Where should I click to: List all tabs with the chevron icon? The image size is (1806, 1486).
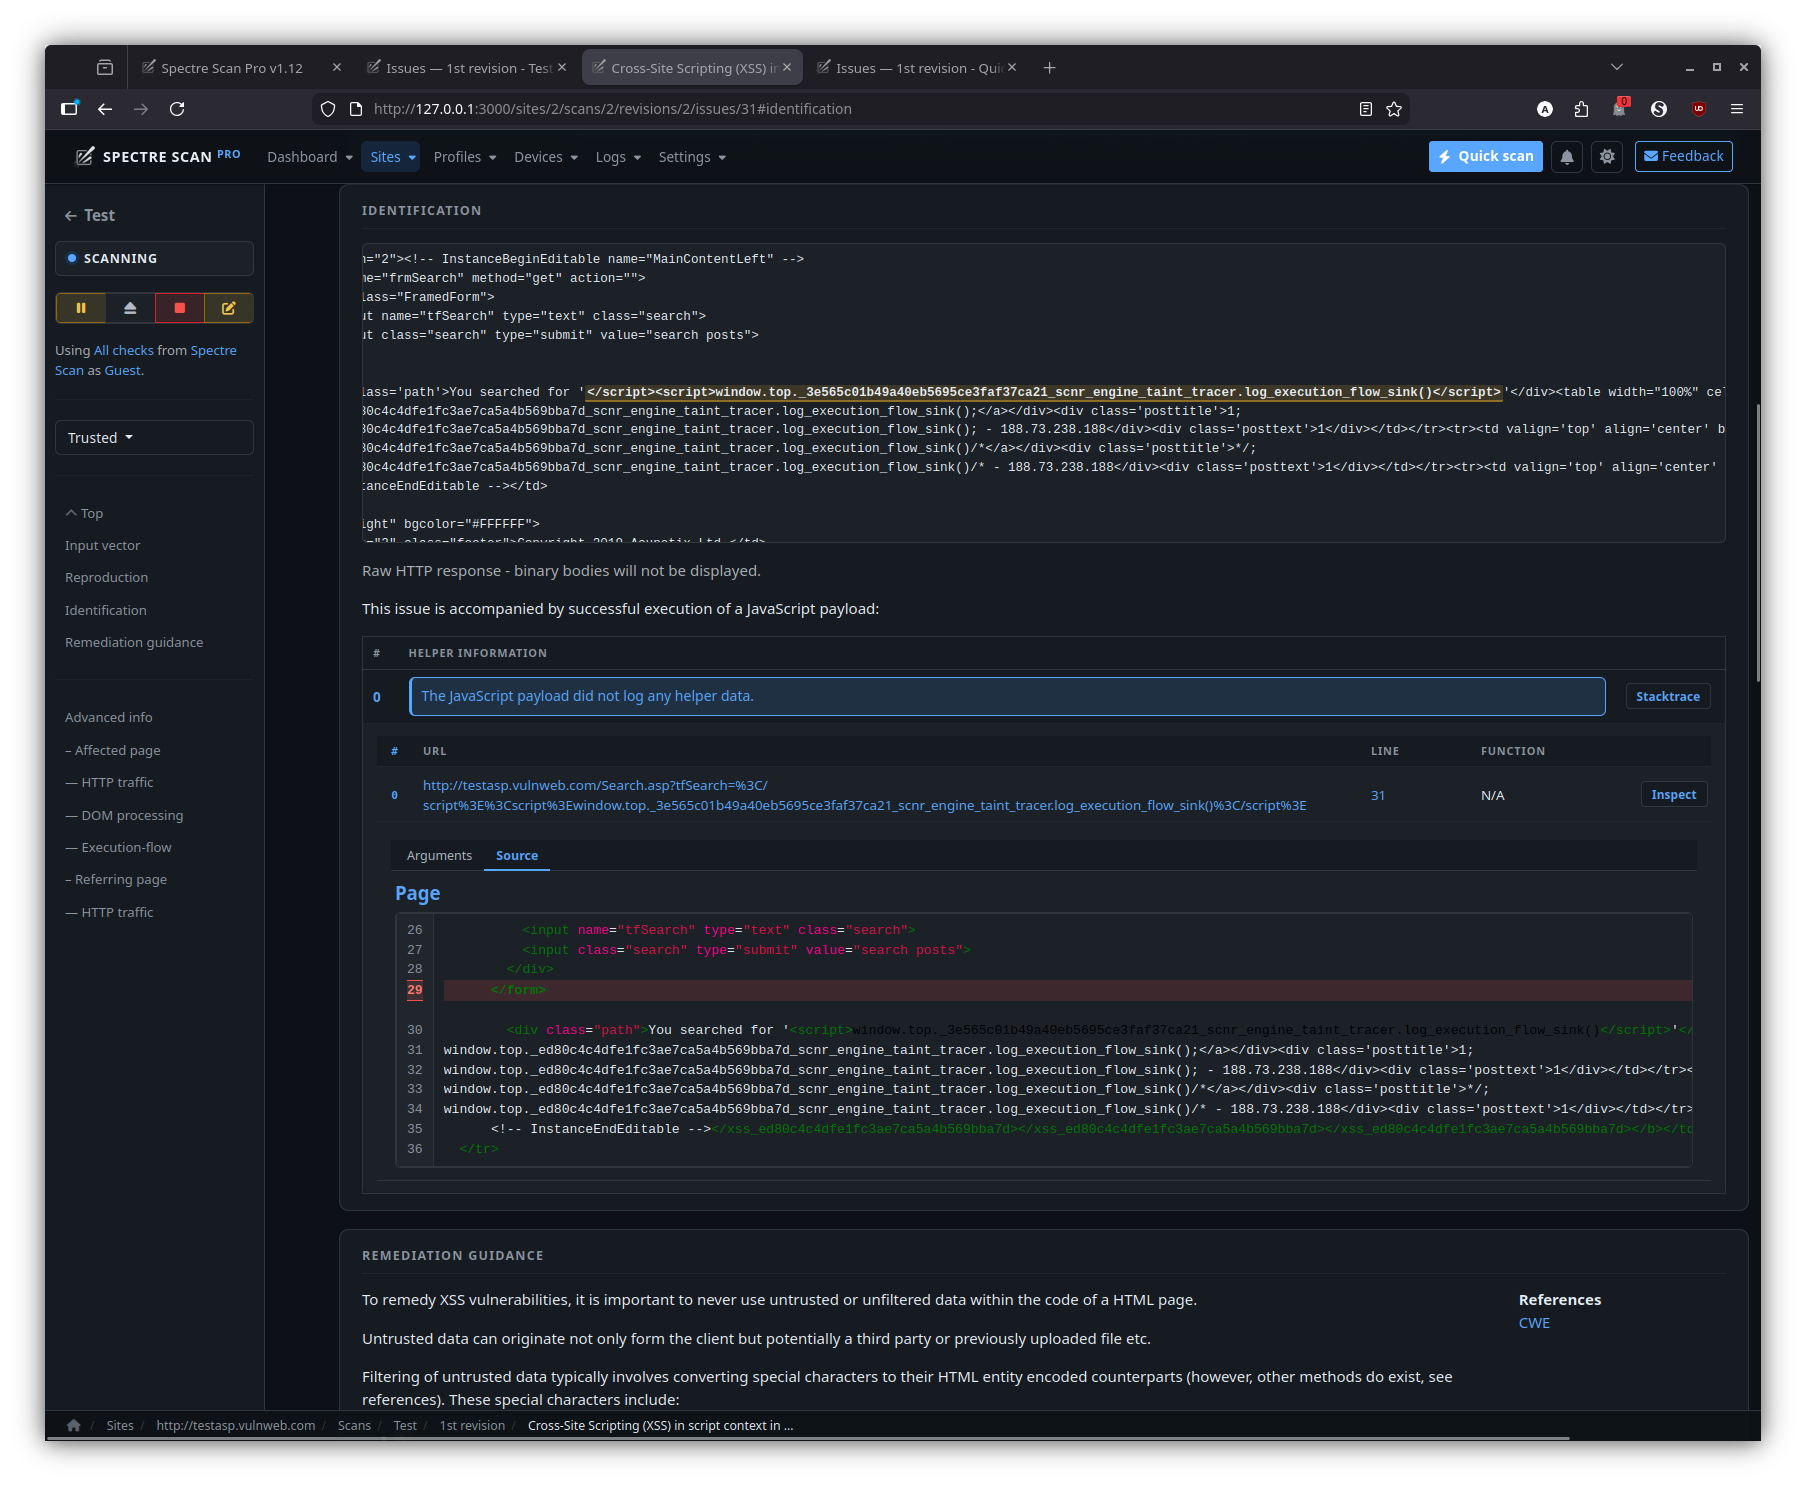[1617, 67]
